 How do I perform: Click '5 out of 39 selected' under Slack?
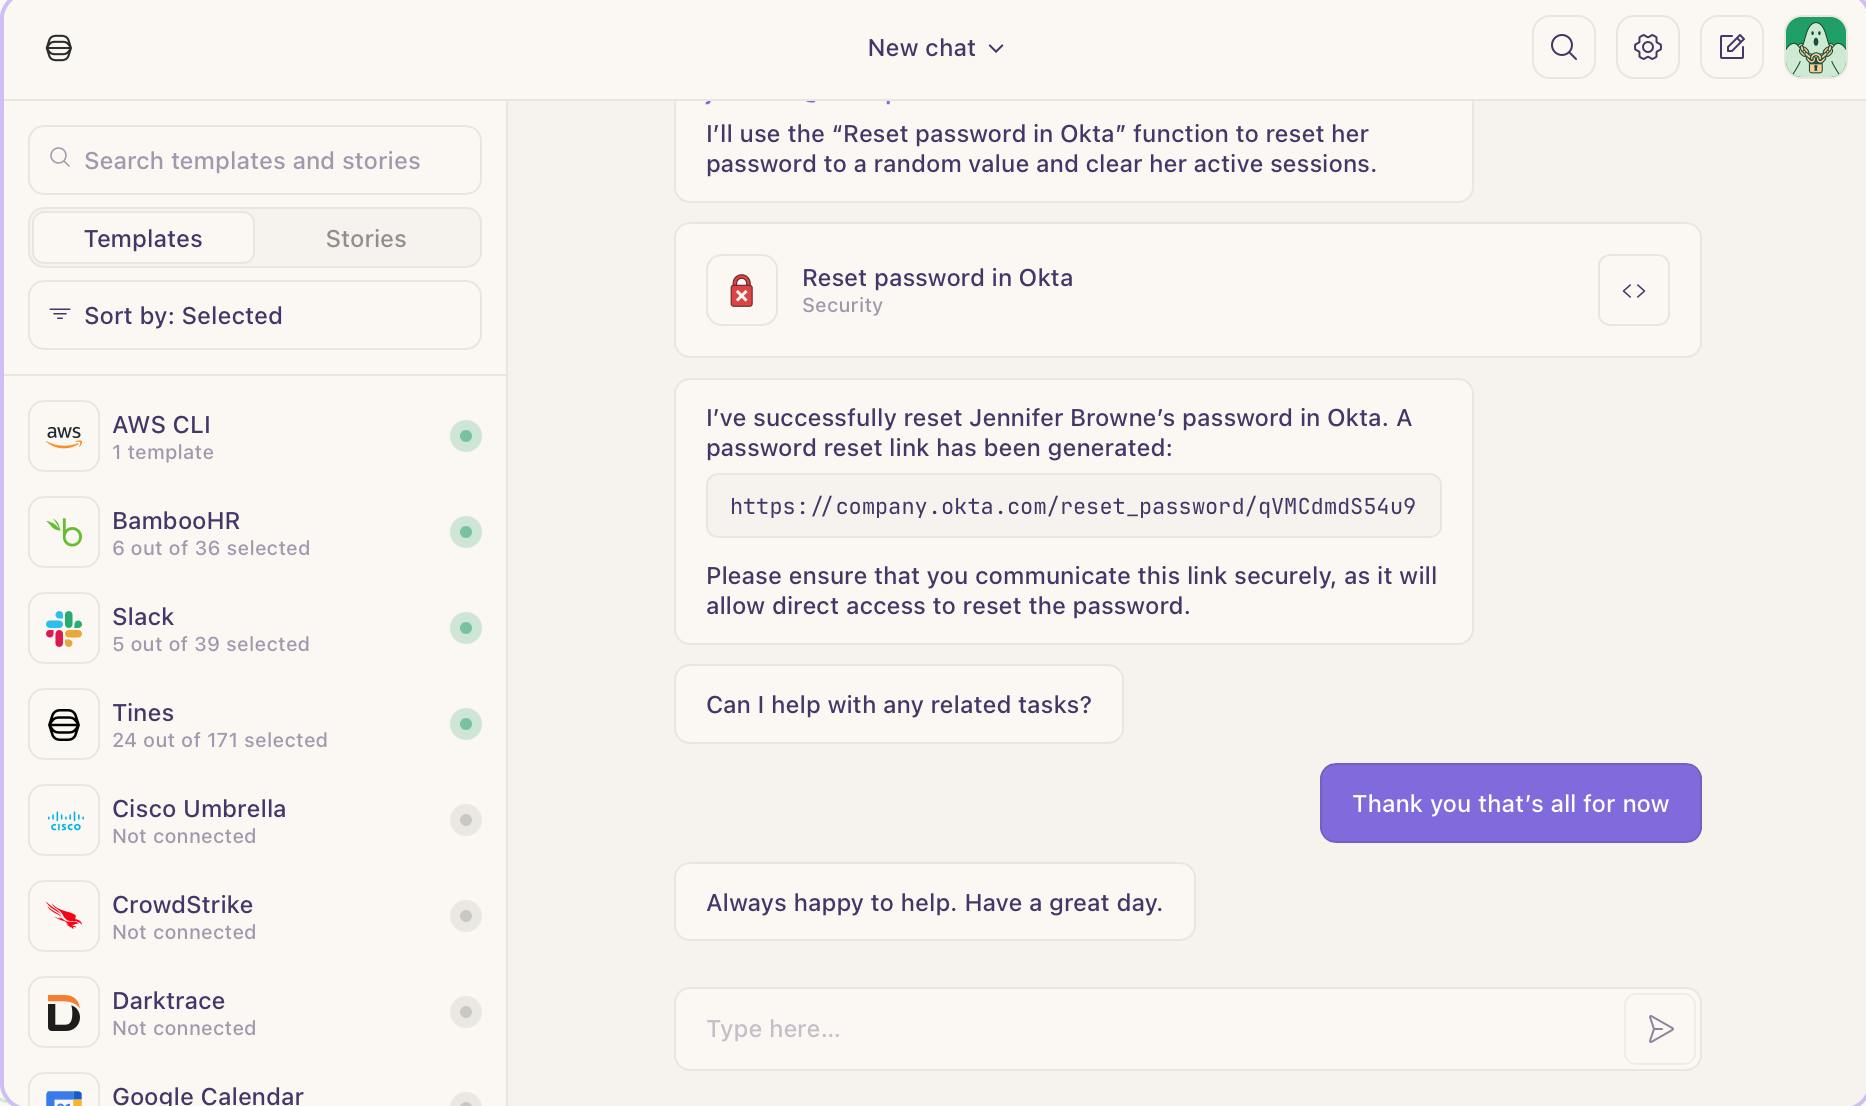point(211,644)
